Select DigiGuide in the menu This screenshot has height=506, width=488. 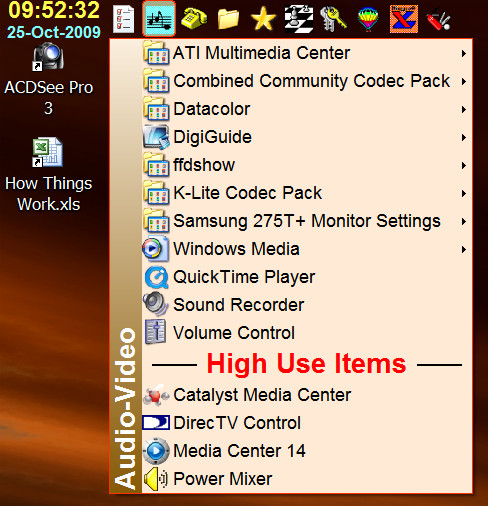click(307, 137)
